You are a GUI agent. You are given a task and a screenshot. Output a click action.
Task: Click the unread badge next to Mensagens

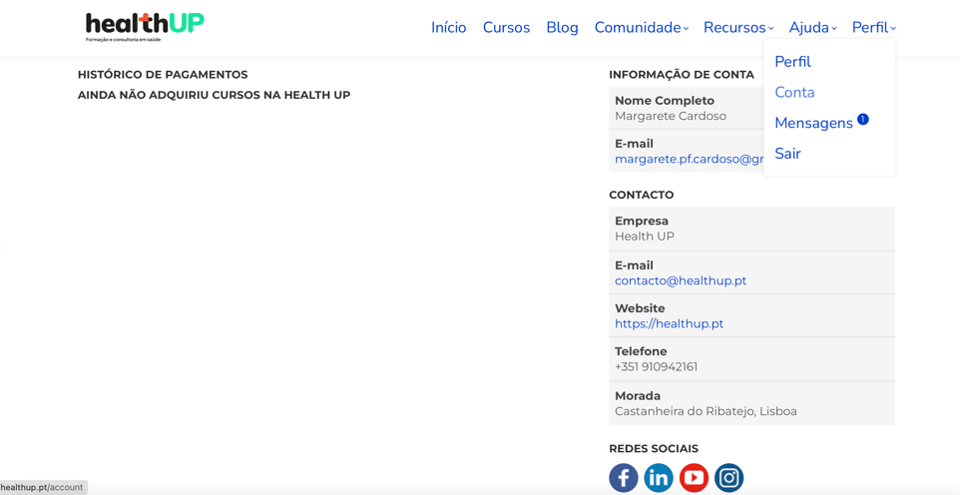[863, 119]
